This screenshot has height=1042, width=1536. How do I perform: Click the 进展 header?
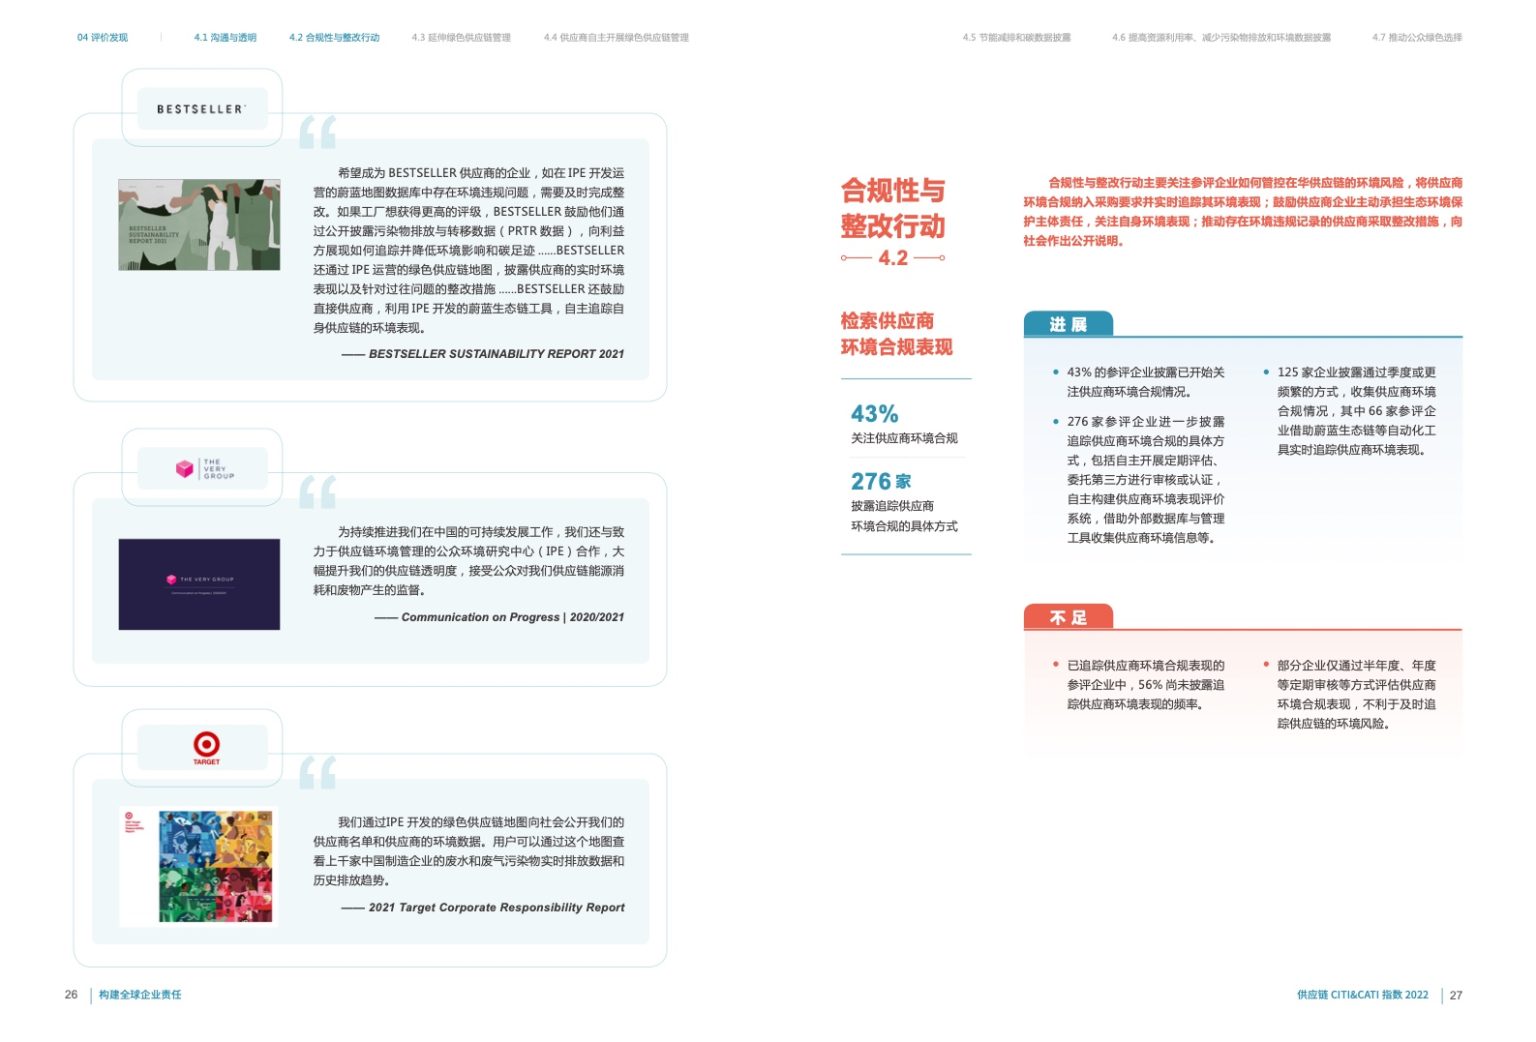pos(1067,323)
